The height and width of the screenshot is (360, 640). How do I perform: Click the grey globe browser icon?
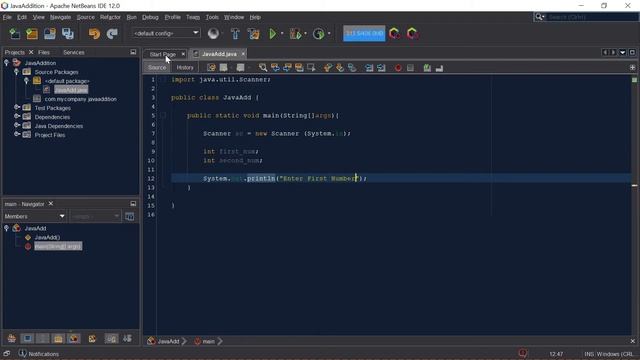(213, 33)
